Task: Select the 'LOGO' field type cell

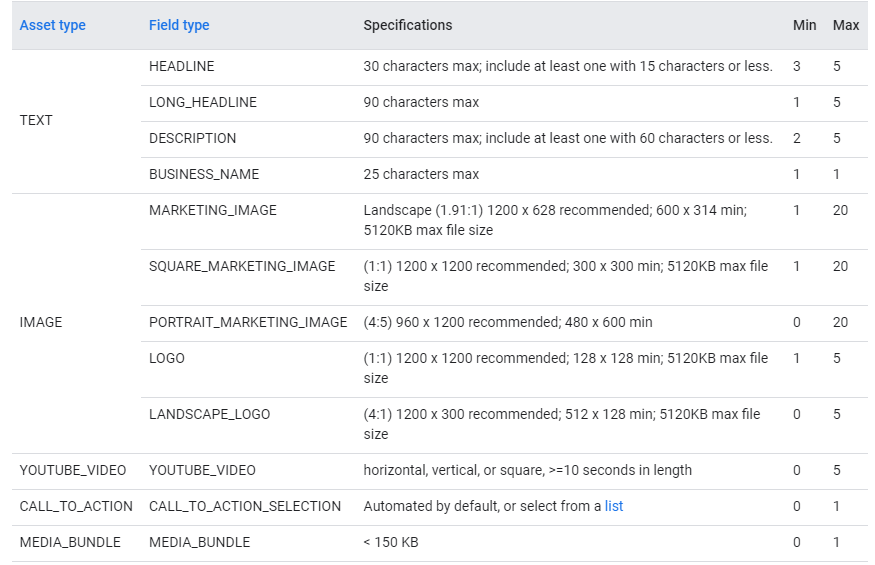Action: coord(167,358)
